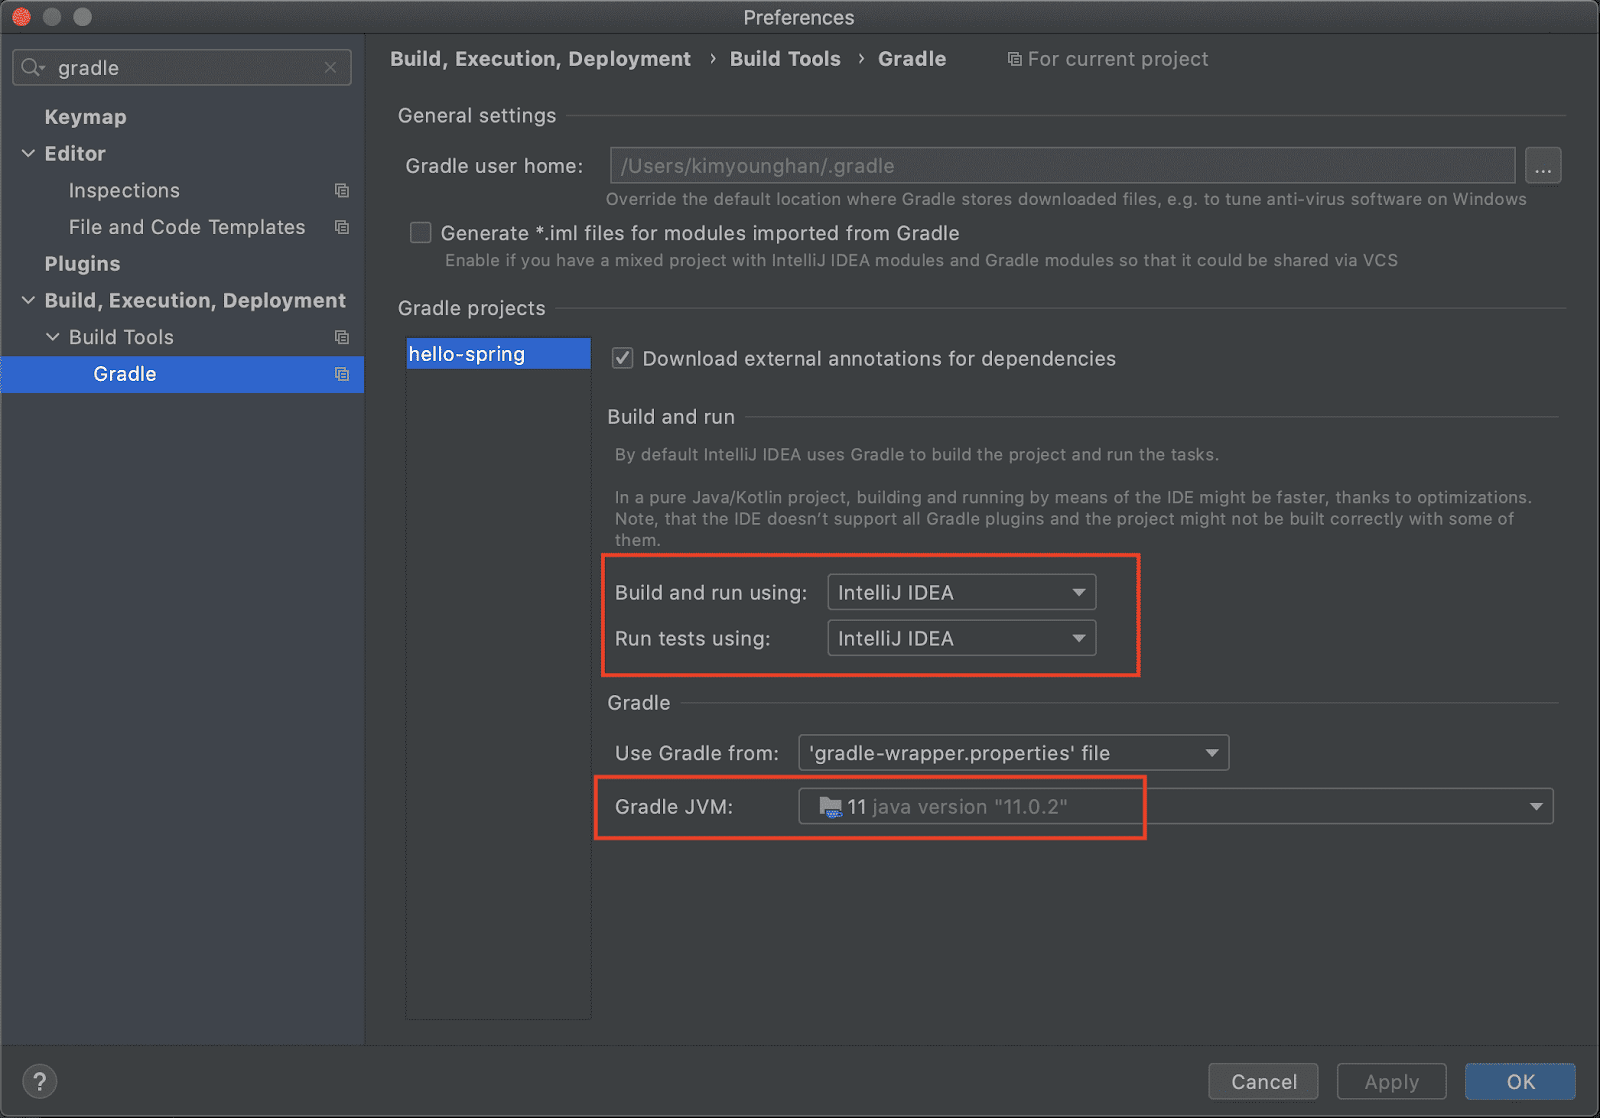Image resolution: width=1600 pixels, height=1118 pixels.
Task: Click the Gradle user home path field
Action: tap(1063, 166)
